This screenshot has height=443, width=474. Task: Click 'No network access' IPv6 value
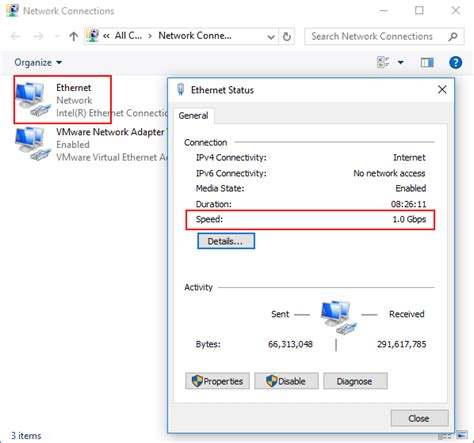(389, 173)
